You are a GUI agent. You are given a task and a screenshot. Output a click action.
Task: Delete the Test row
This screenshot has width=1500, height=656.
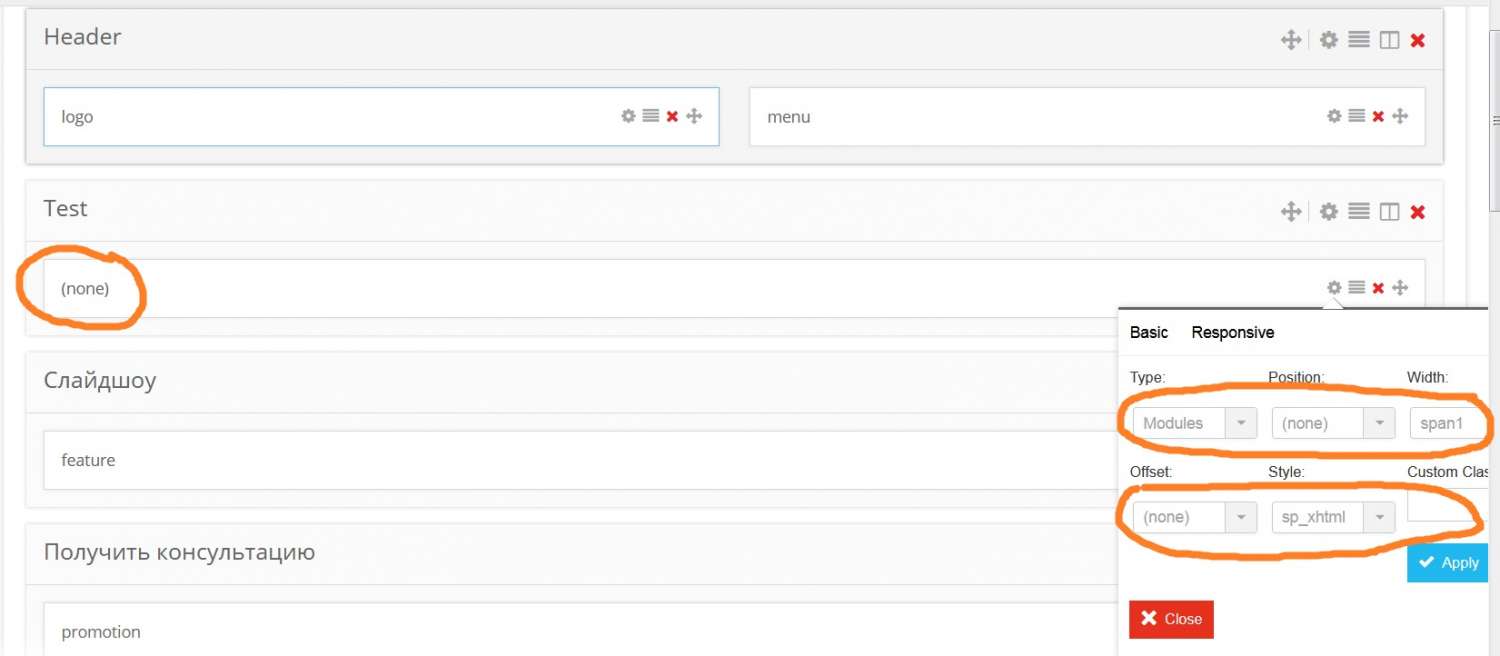click(1417, 212)
